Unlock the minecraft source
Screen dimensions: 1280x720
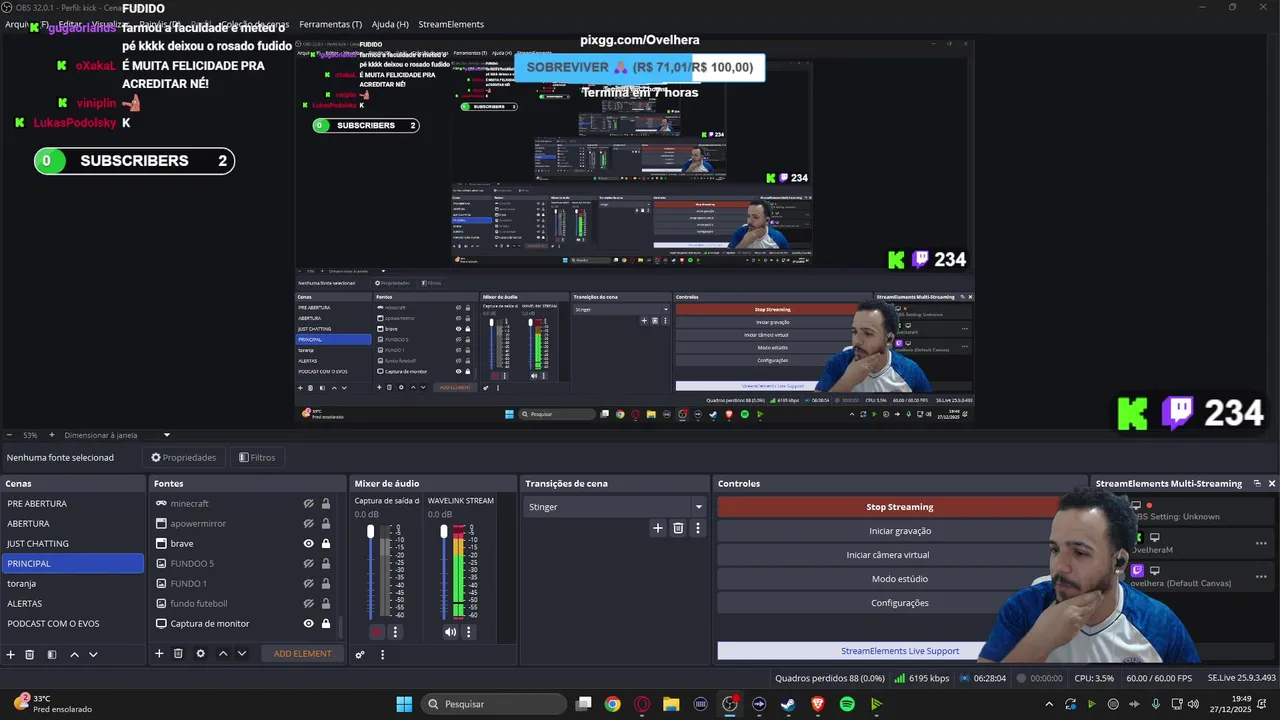coord(326,503)
